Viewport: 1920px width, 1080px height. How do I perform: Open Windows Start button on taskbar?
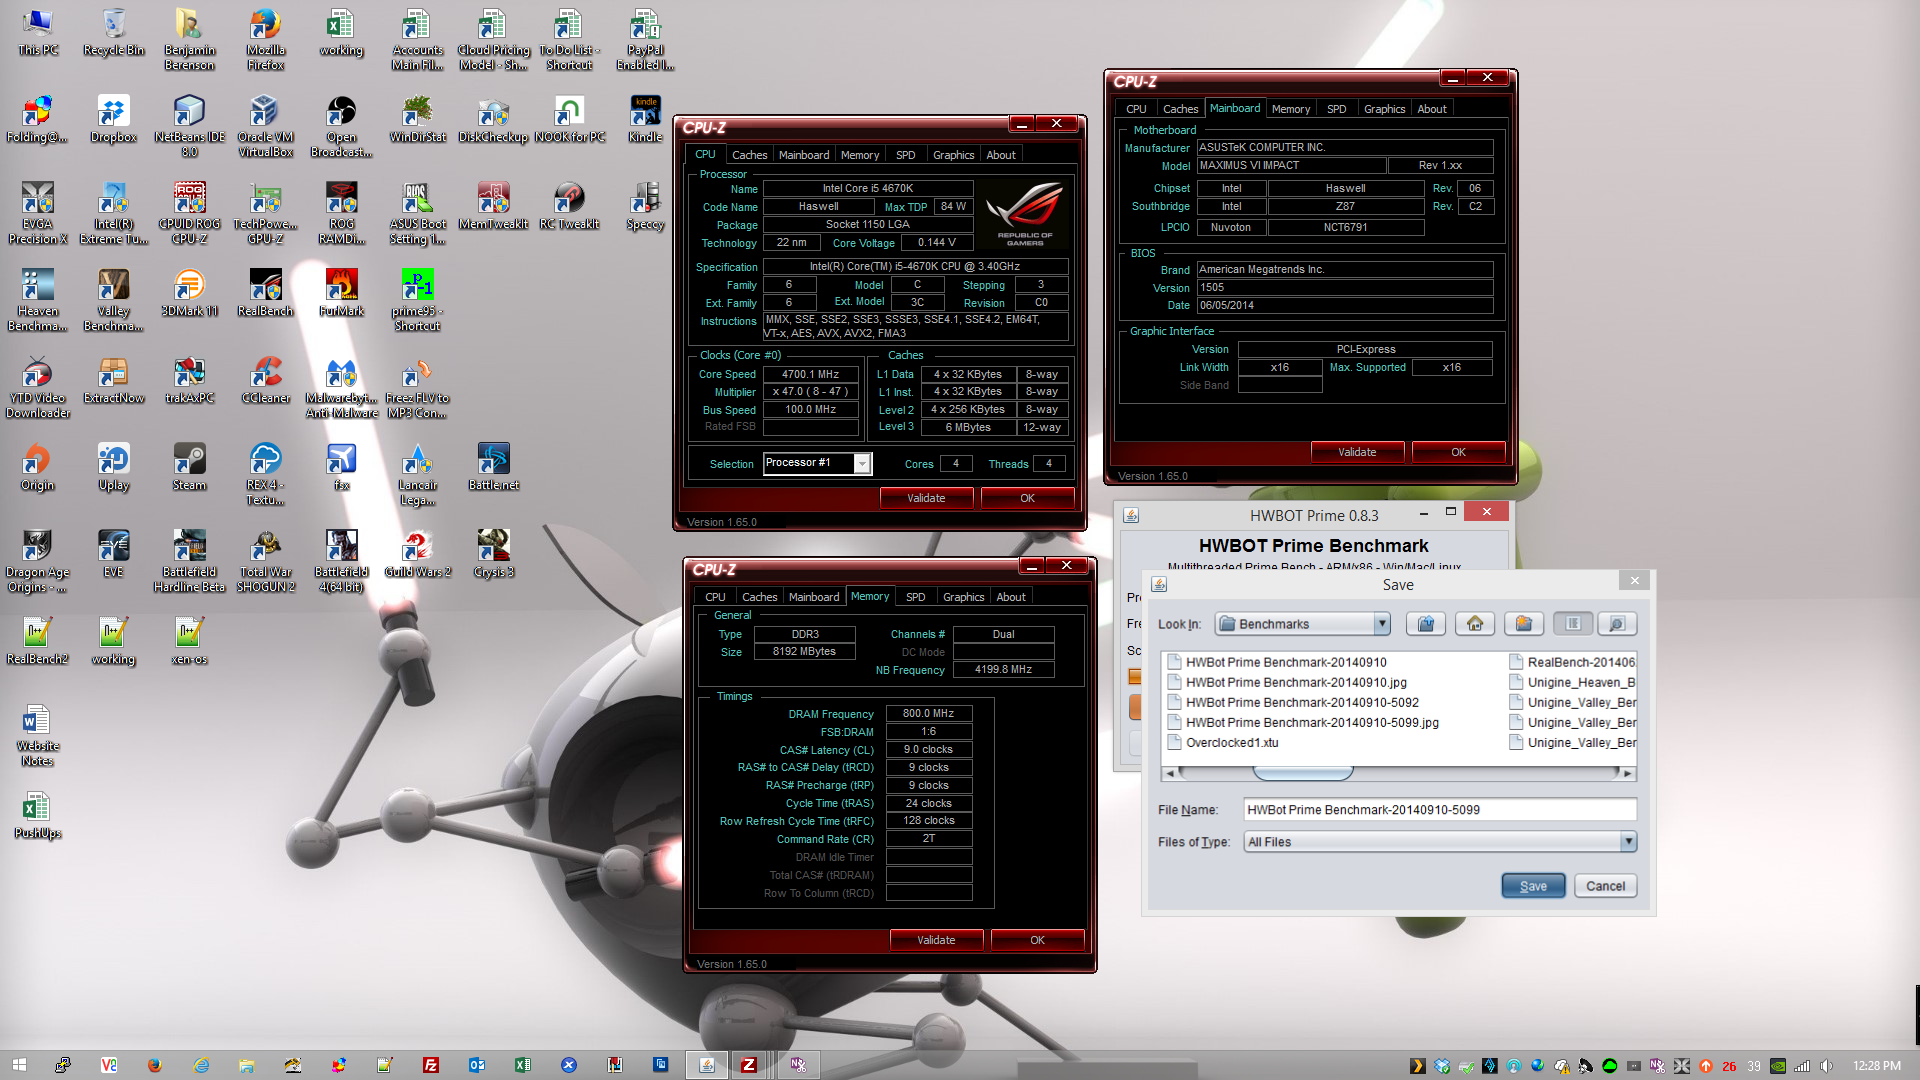(x=19, y=1065)
